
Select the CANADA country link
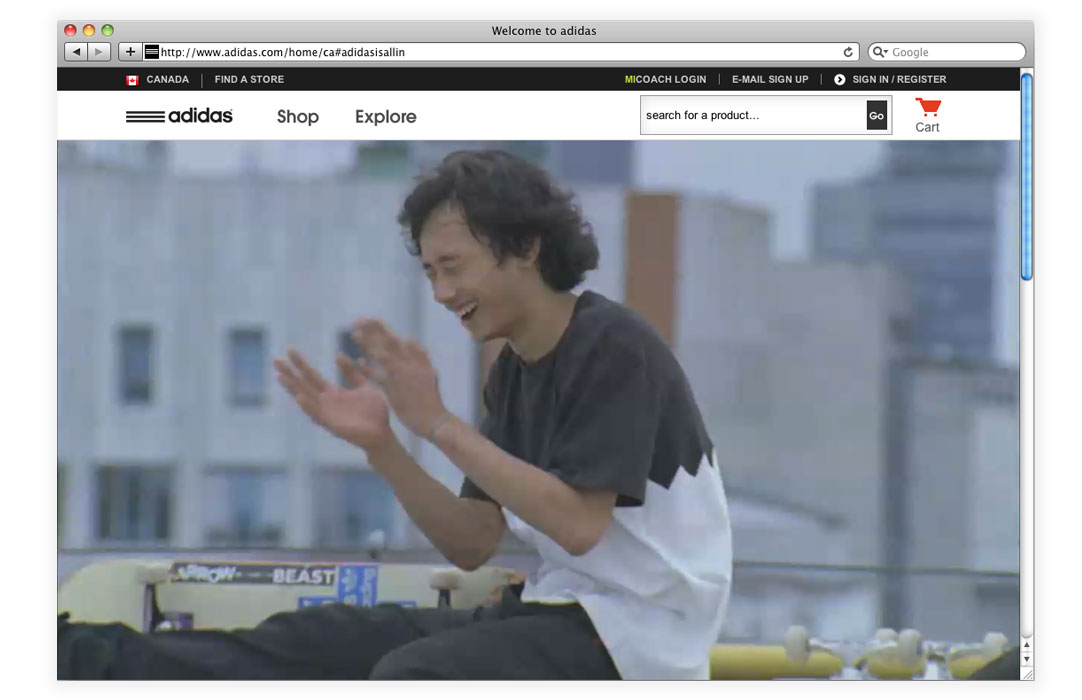[x=167, y=79]
